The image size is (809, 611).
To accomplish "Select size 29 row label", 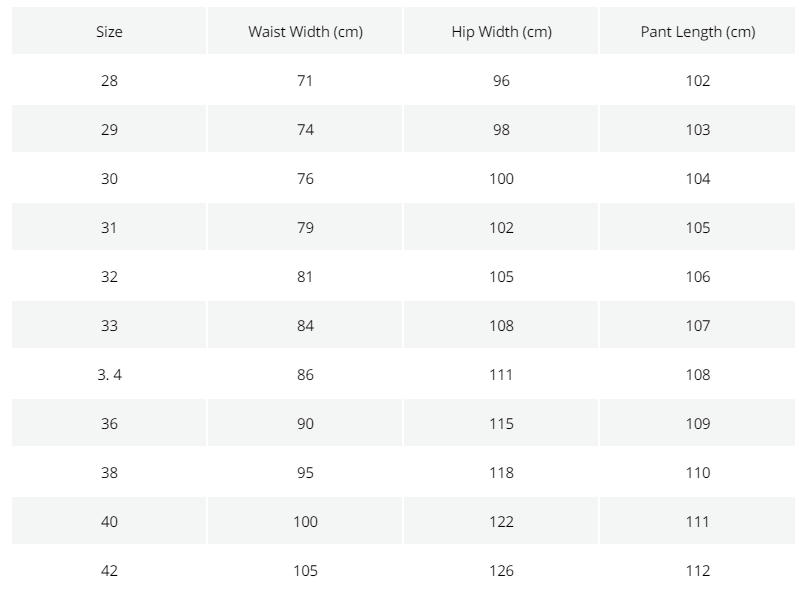I will (x=109, y=130).
